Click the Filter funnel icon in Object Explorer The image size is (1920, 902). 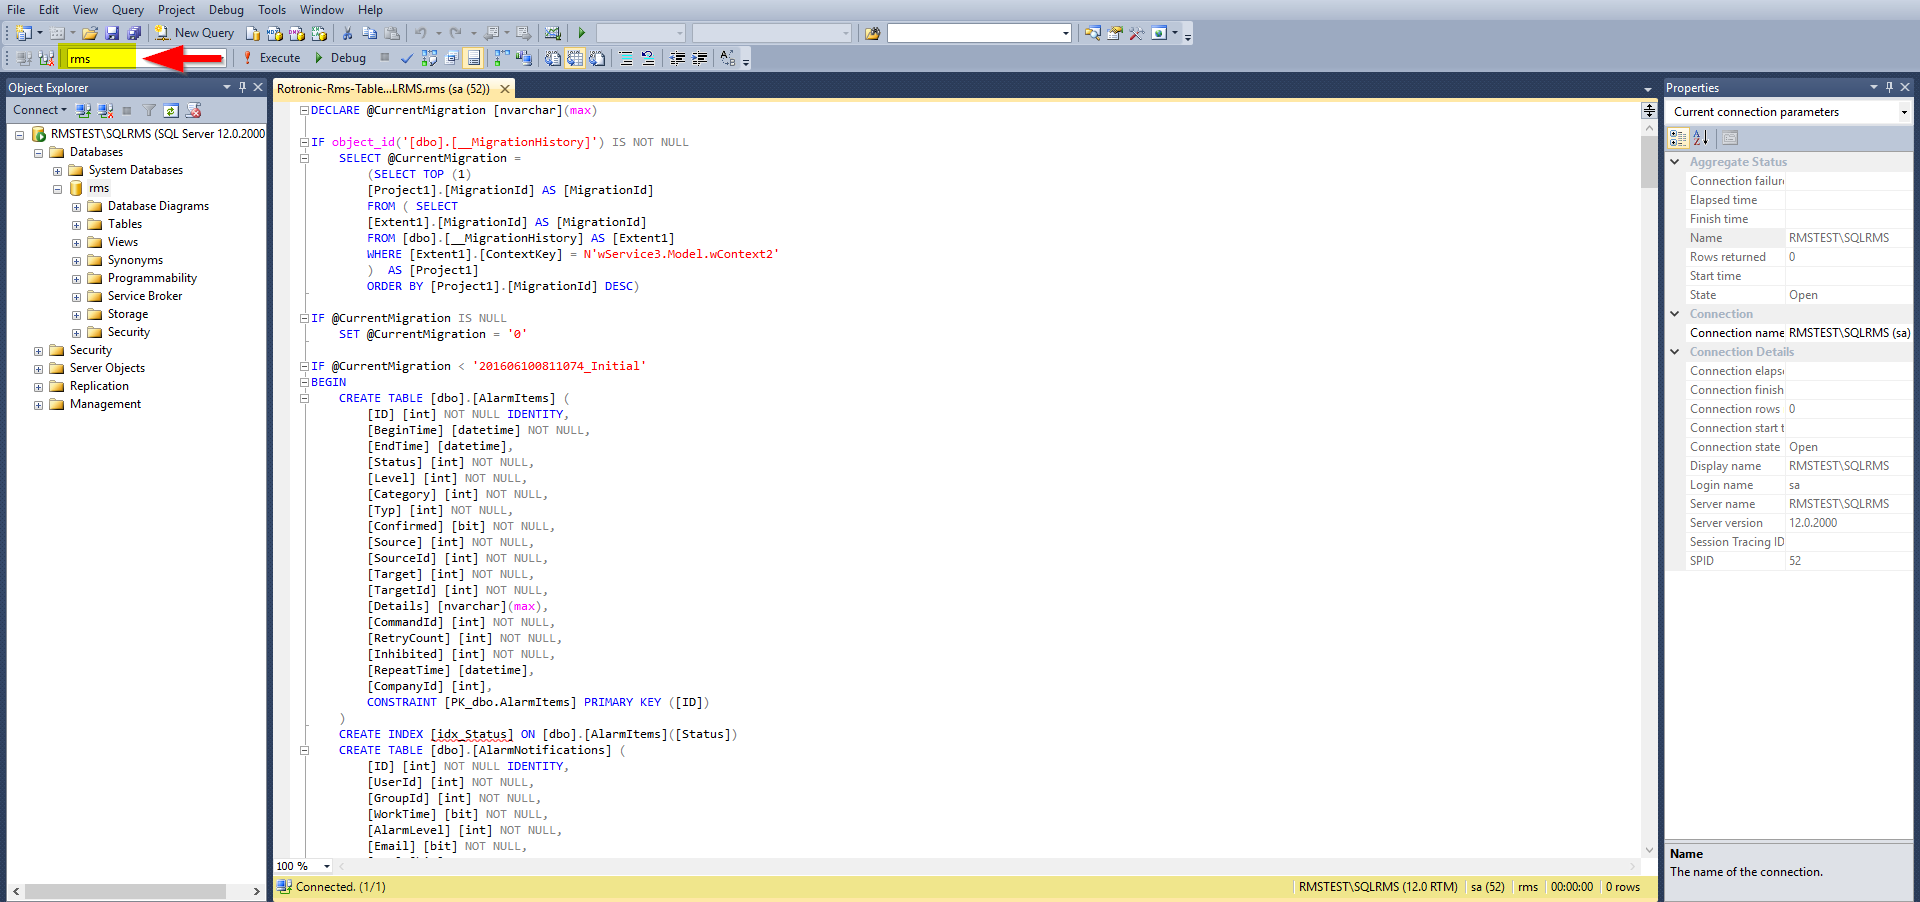pos(149,110)
